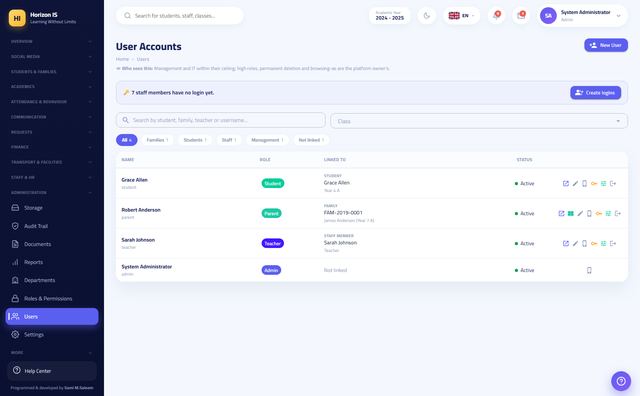This screenshot has height=396, width=640.
Task: Open the notifications bell icon
Action: pos(496,16)
